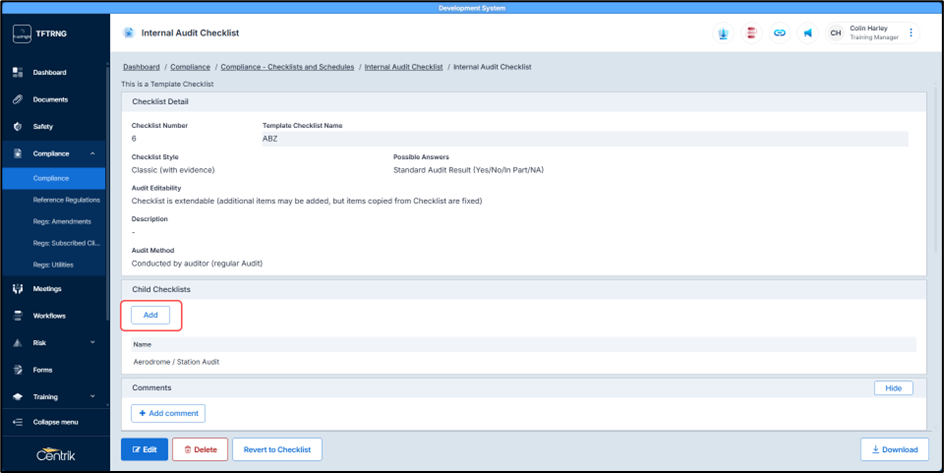
Task: Click the Compliance sidebar icon
Action: (x=18, y=153)
